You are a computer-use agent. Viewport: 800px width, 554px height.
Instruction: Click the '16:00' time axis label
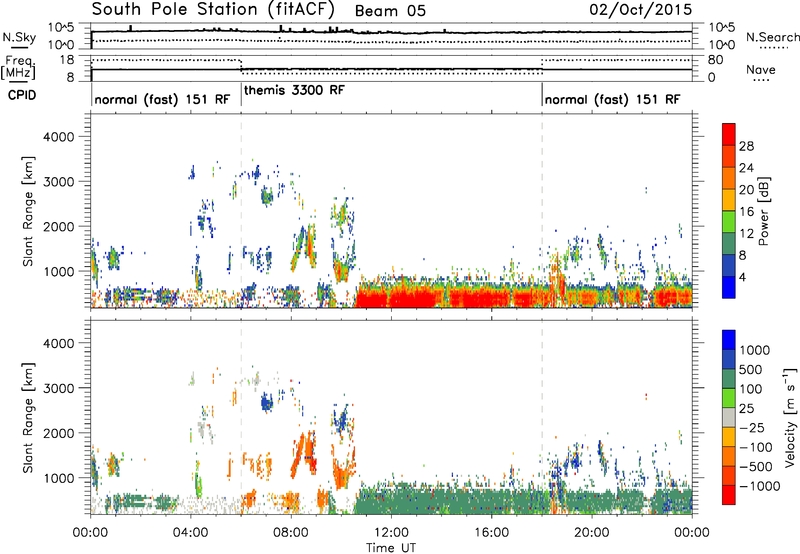[491, 533]
